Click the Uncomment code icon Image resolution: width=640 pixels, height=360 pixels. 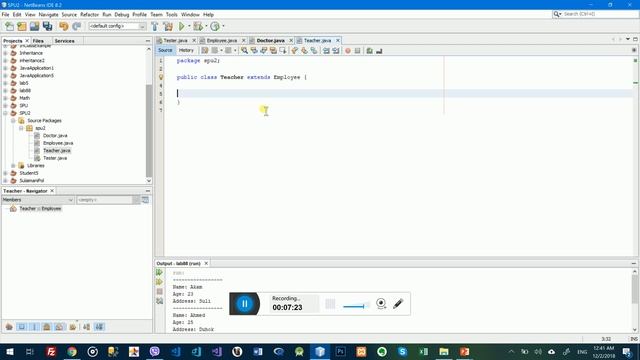click(379, 51)
